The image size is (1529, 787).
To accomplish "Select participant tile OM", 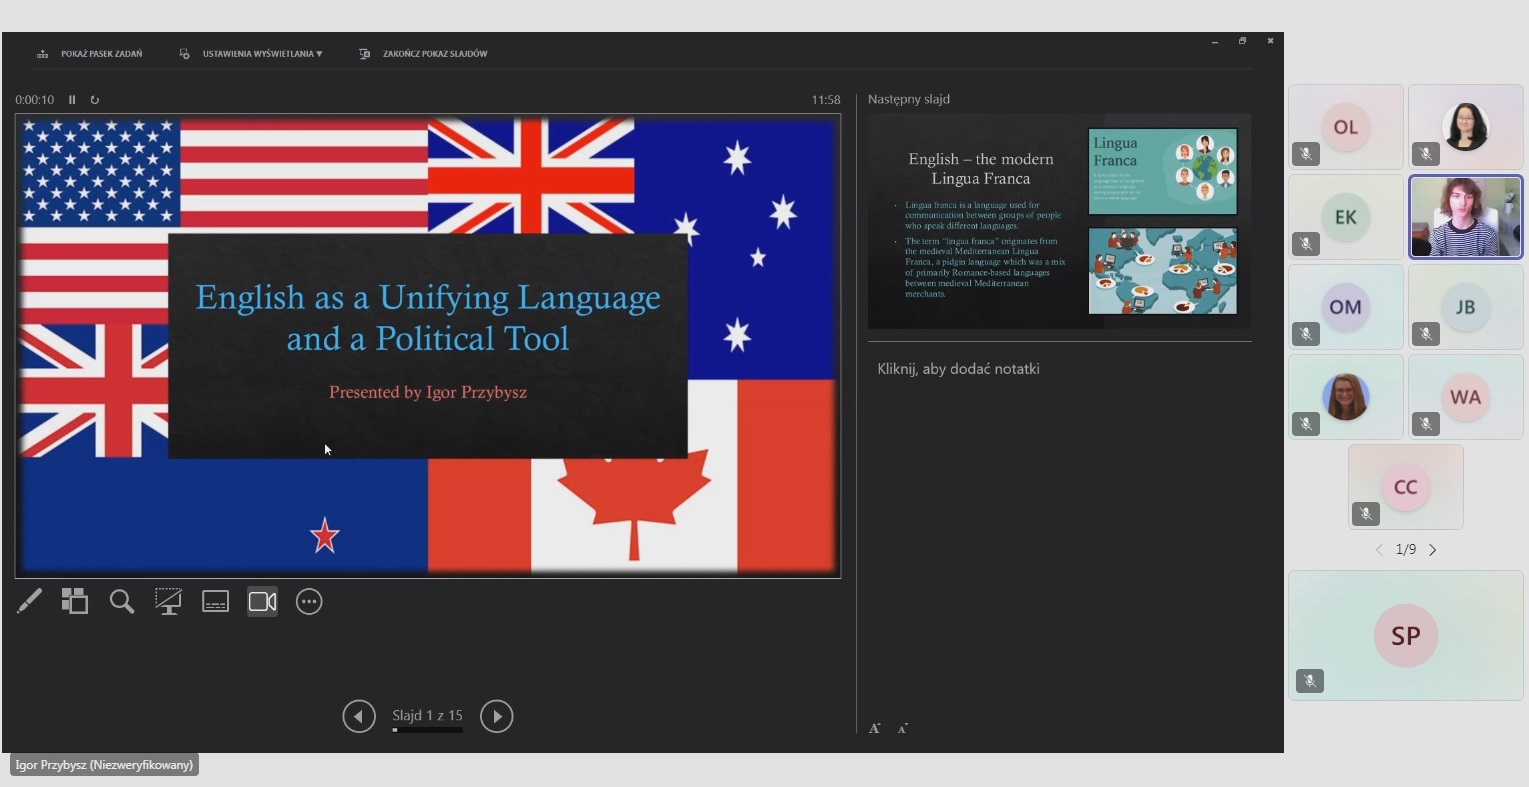I will point(1346,307).
